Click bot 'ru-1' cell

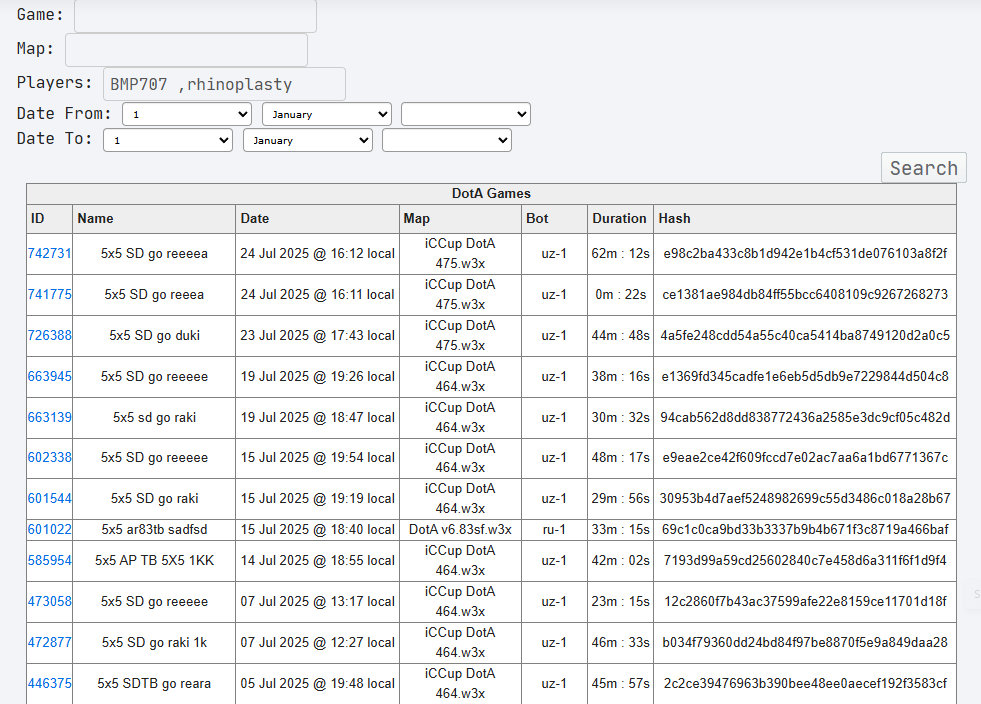tap(554, 529)
